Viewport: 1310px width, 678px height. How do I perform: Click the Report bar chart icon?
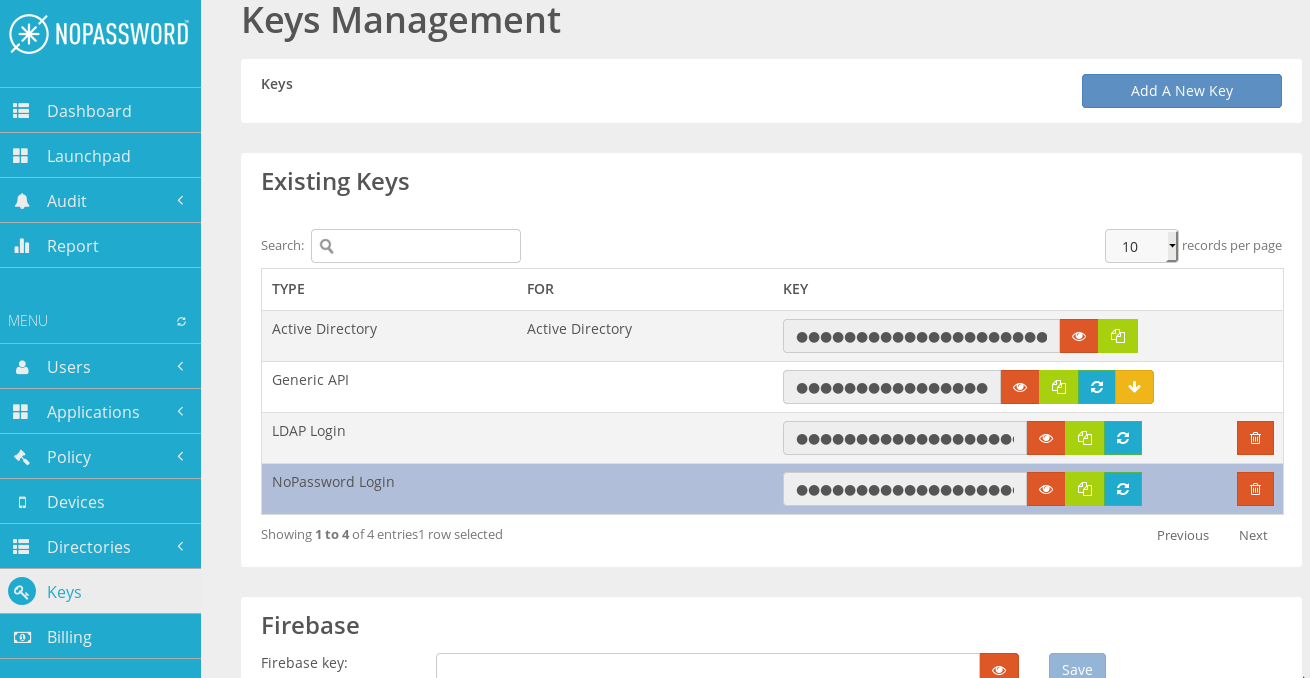(x=22, y=246)
